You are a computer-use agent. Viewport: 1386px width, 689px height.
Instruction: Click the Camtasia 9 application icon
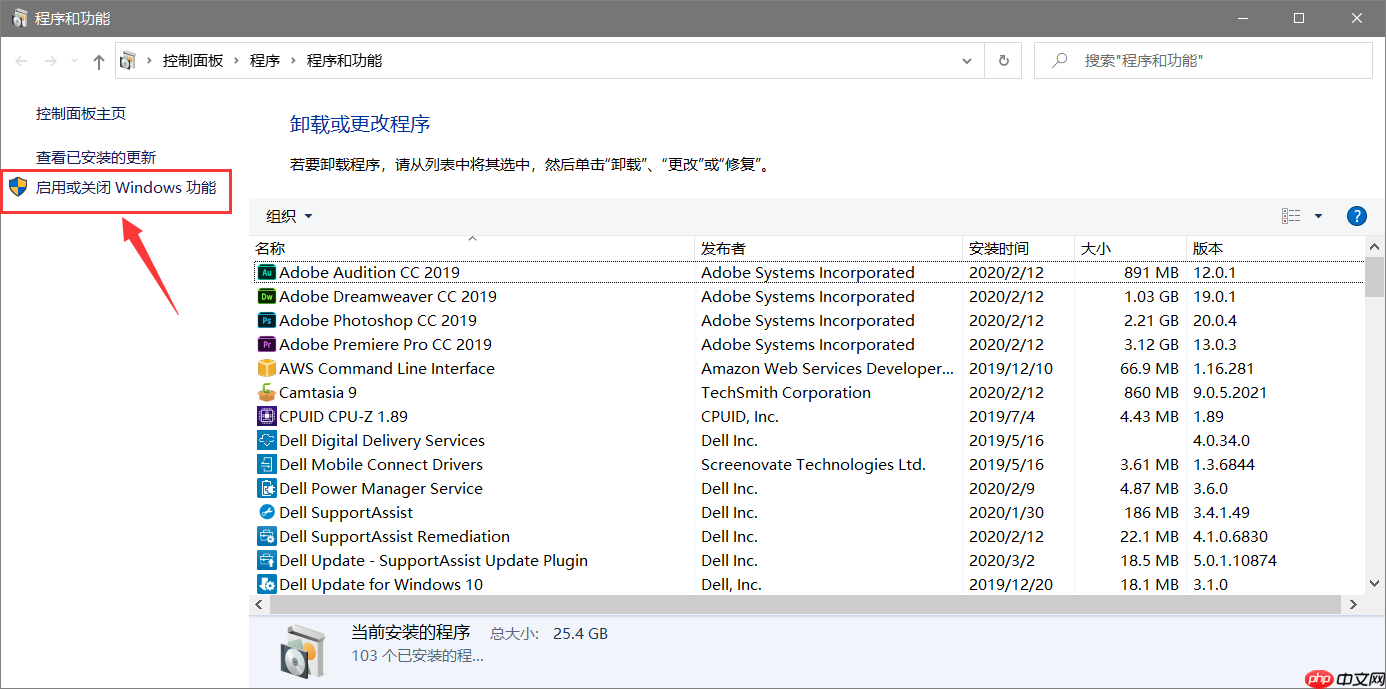coord(266,392)
